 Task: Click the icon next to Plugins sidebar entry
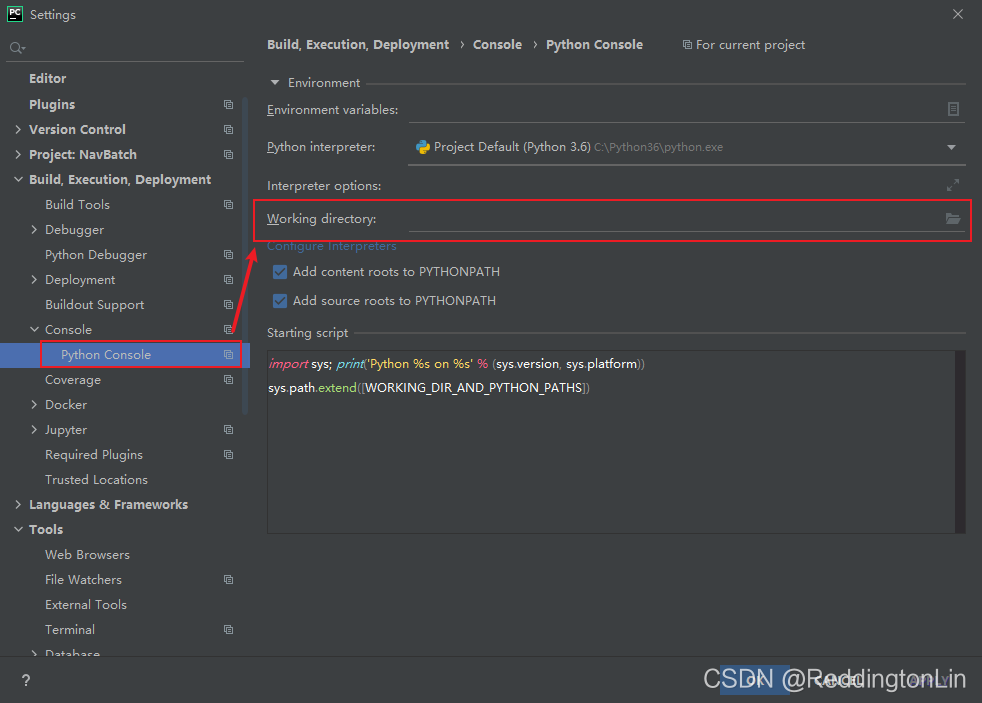[x=228, y=104]
